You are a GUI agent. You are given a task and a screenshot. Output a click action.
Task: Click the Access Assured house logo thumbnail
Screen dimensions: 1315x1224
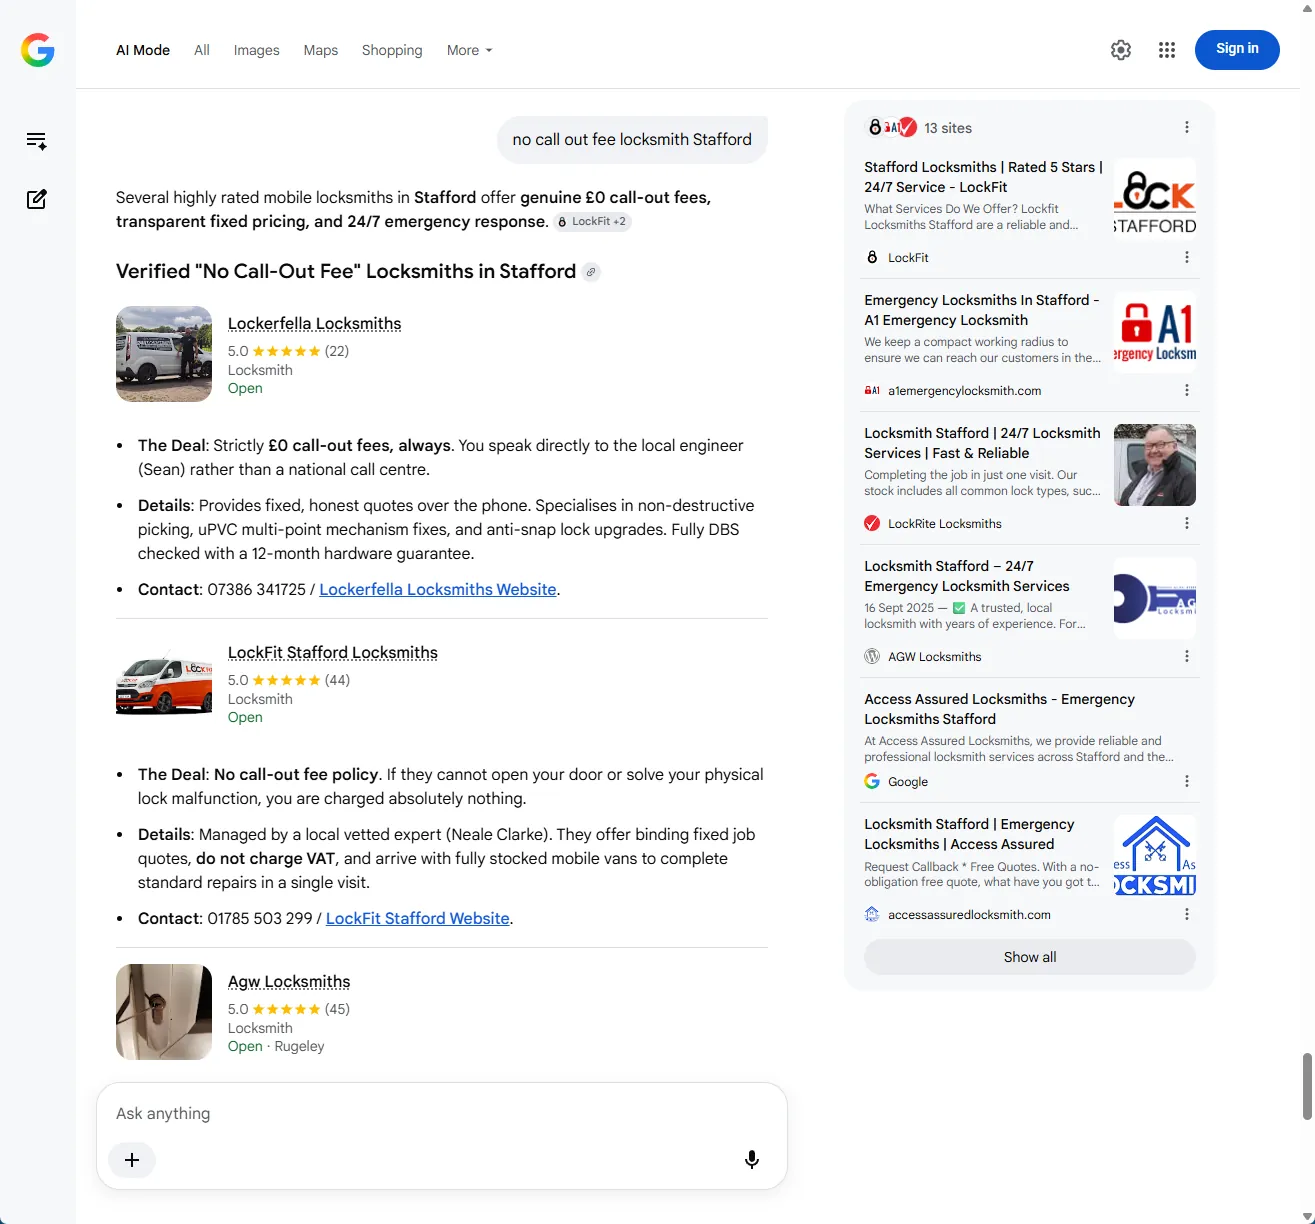(1155, 856)
